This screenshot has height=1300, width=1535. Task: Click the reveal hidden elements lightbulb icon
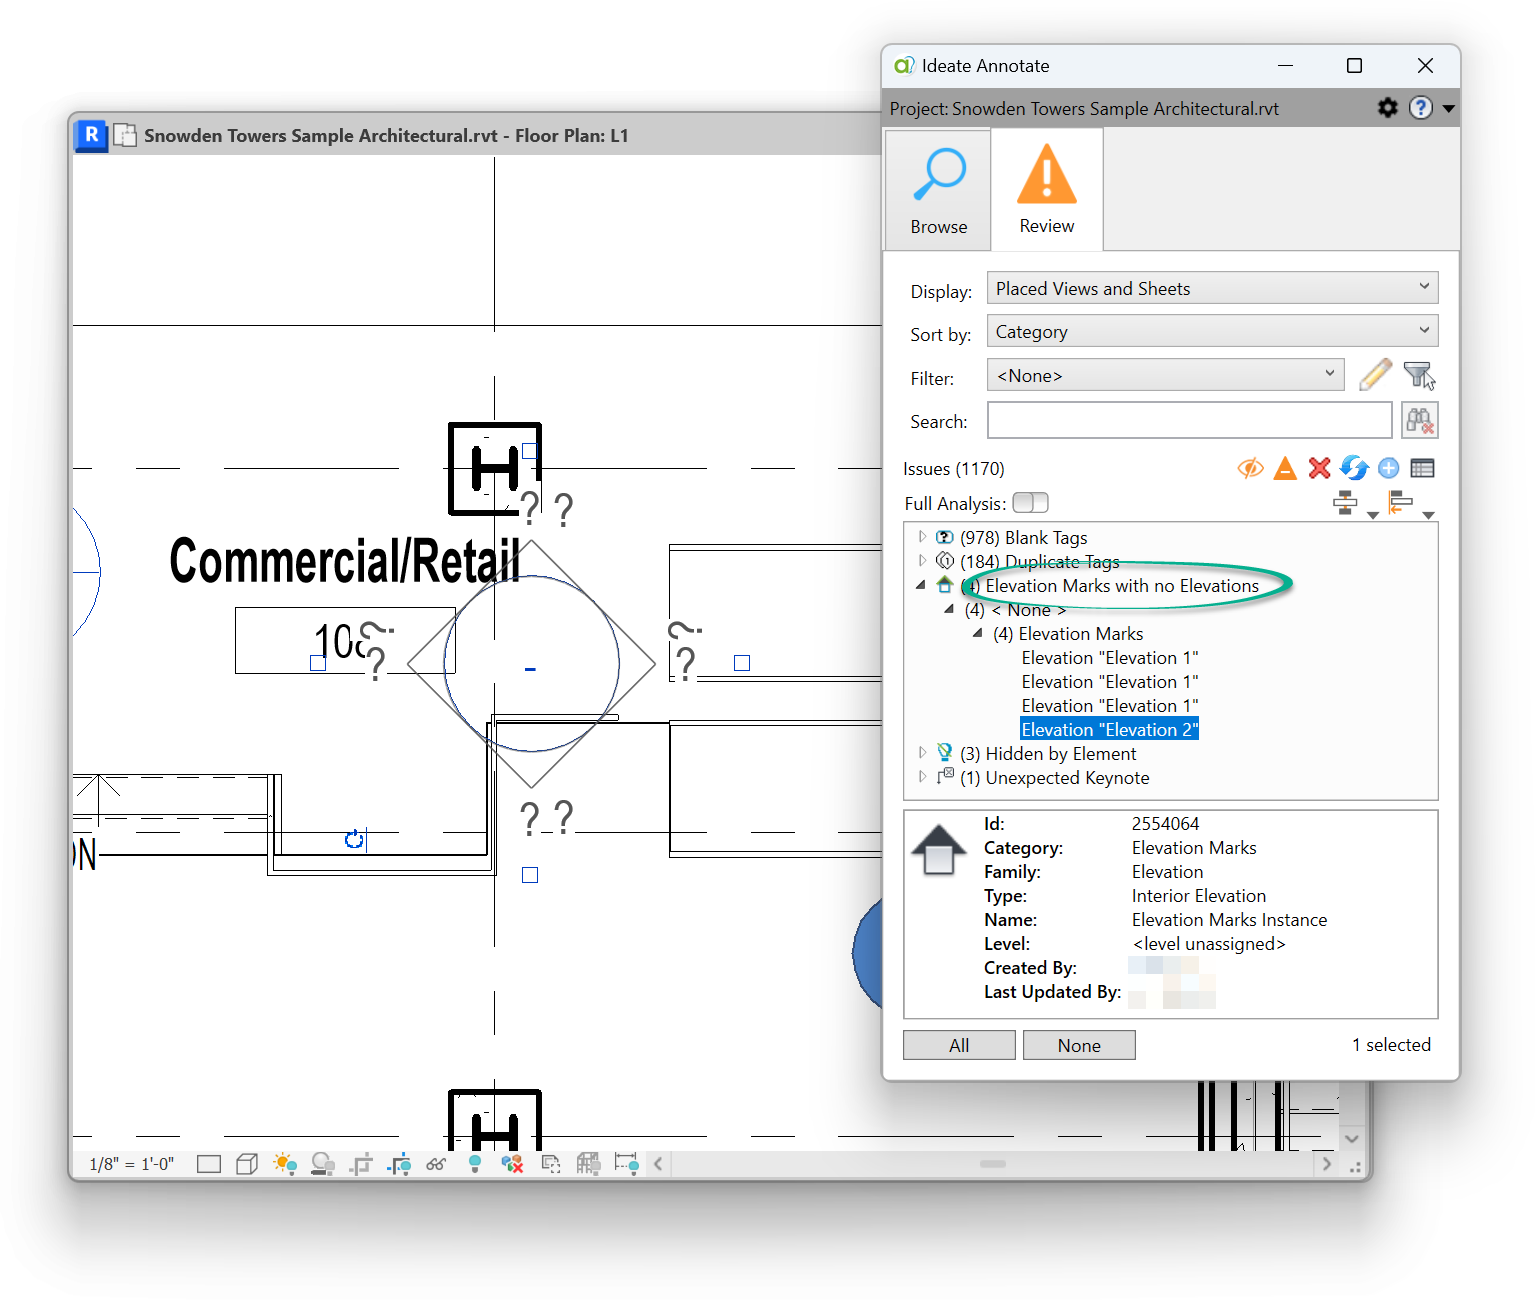475,1163
